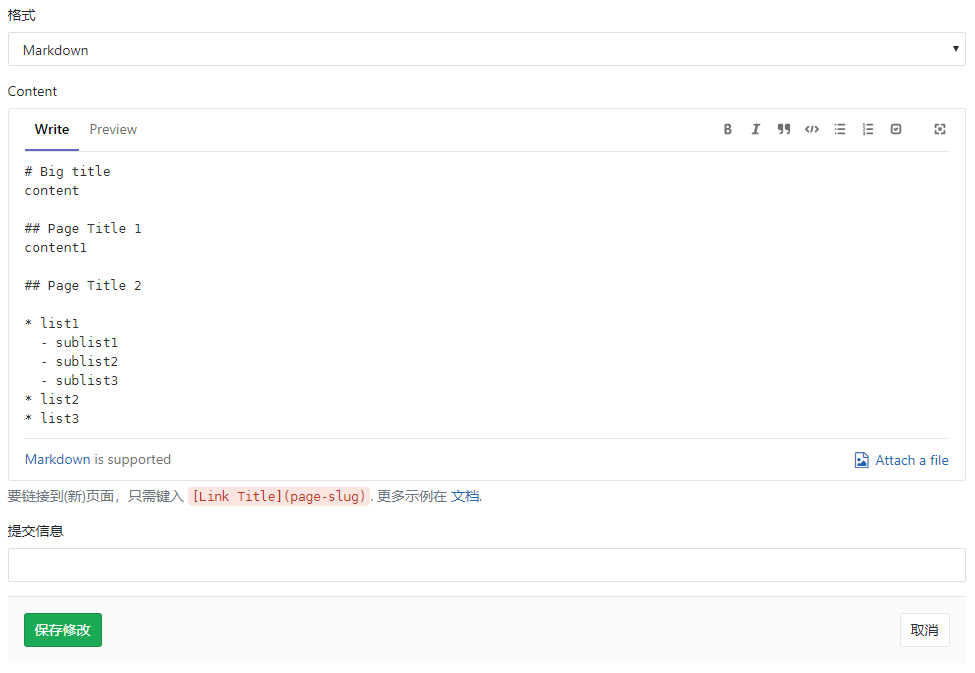Viewport: 975px width, 673px height.
Task: Click inside the 提交信息 input field
Action: pyautogui.click(x=487, y=565)
